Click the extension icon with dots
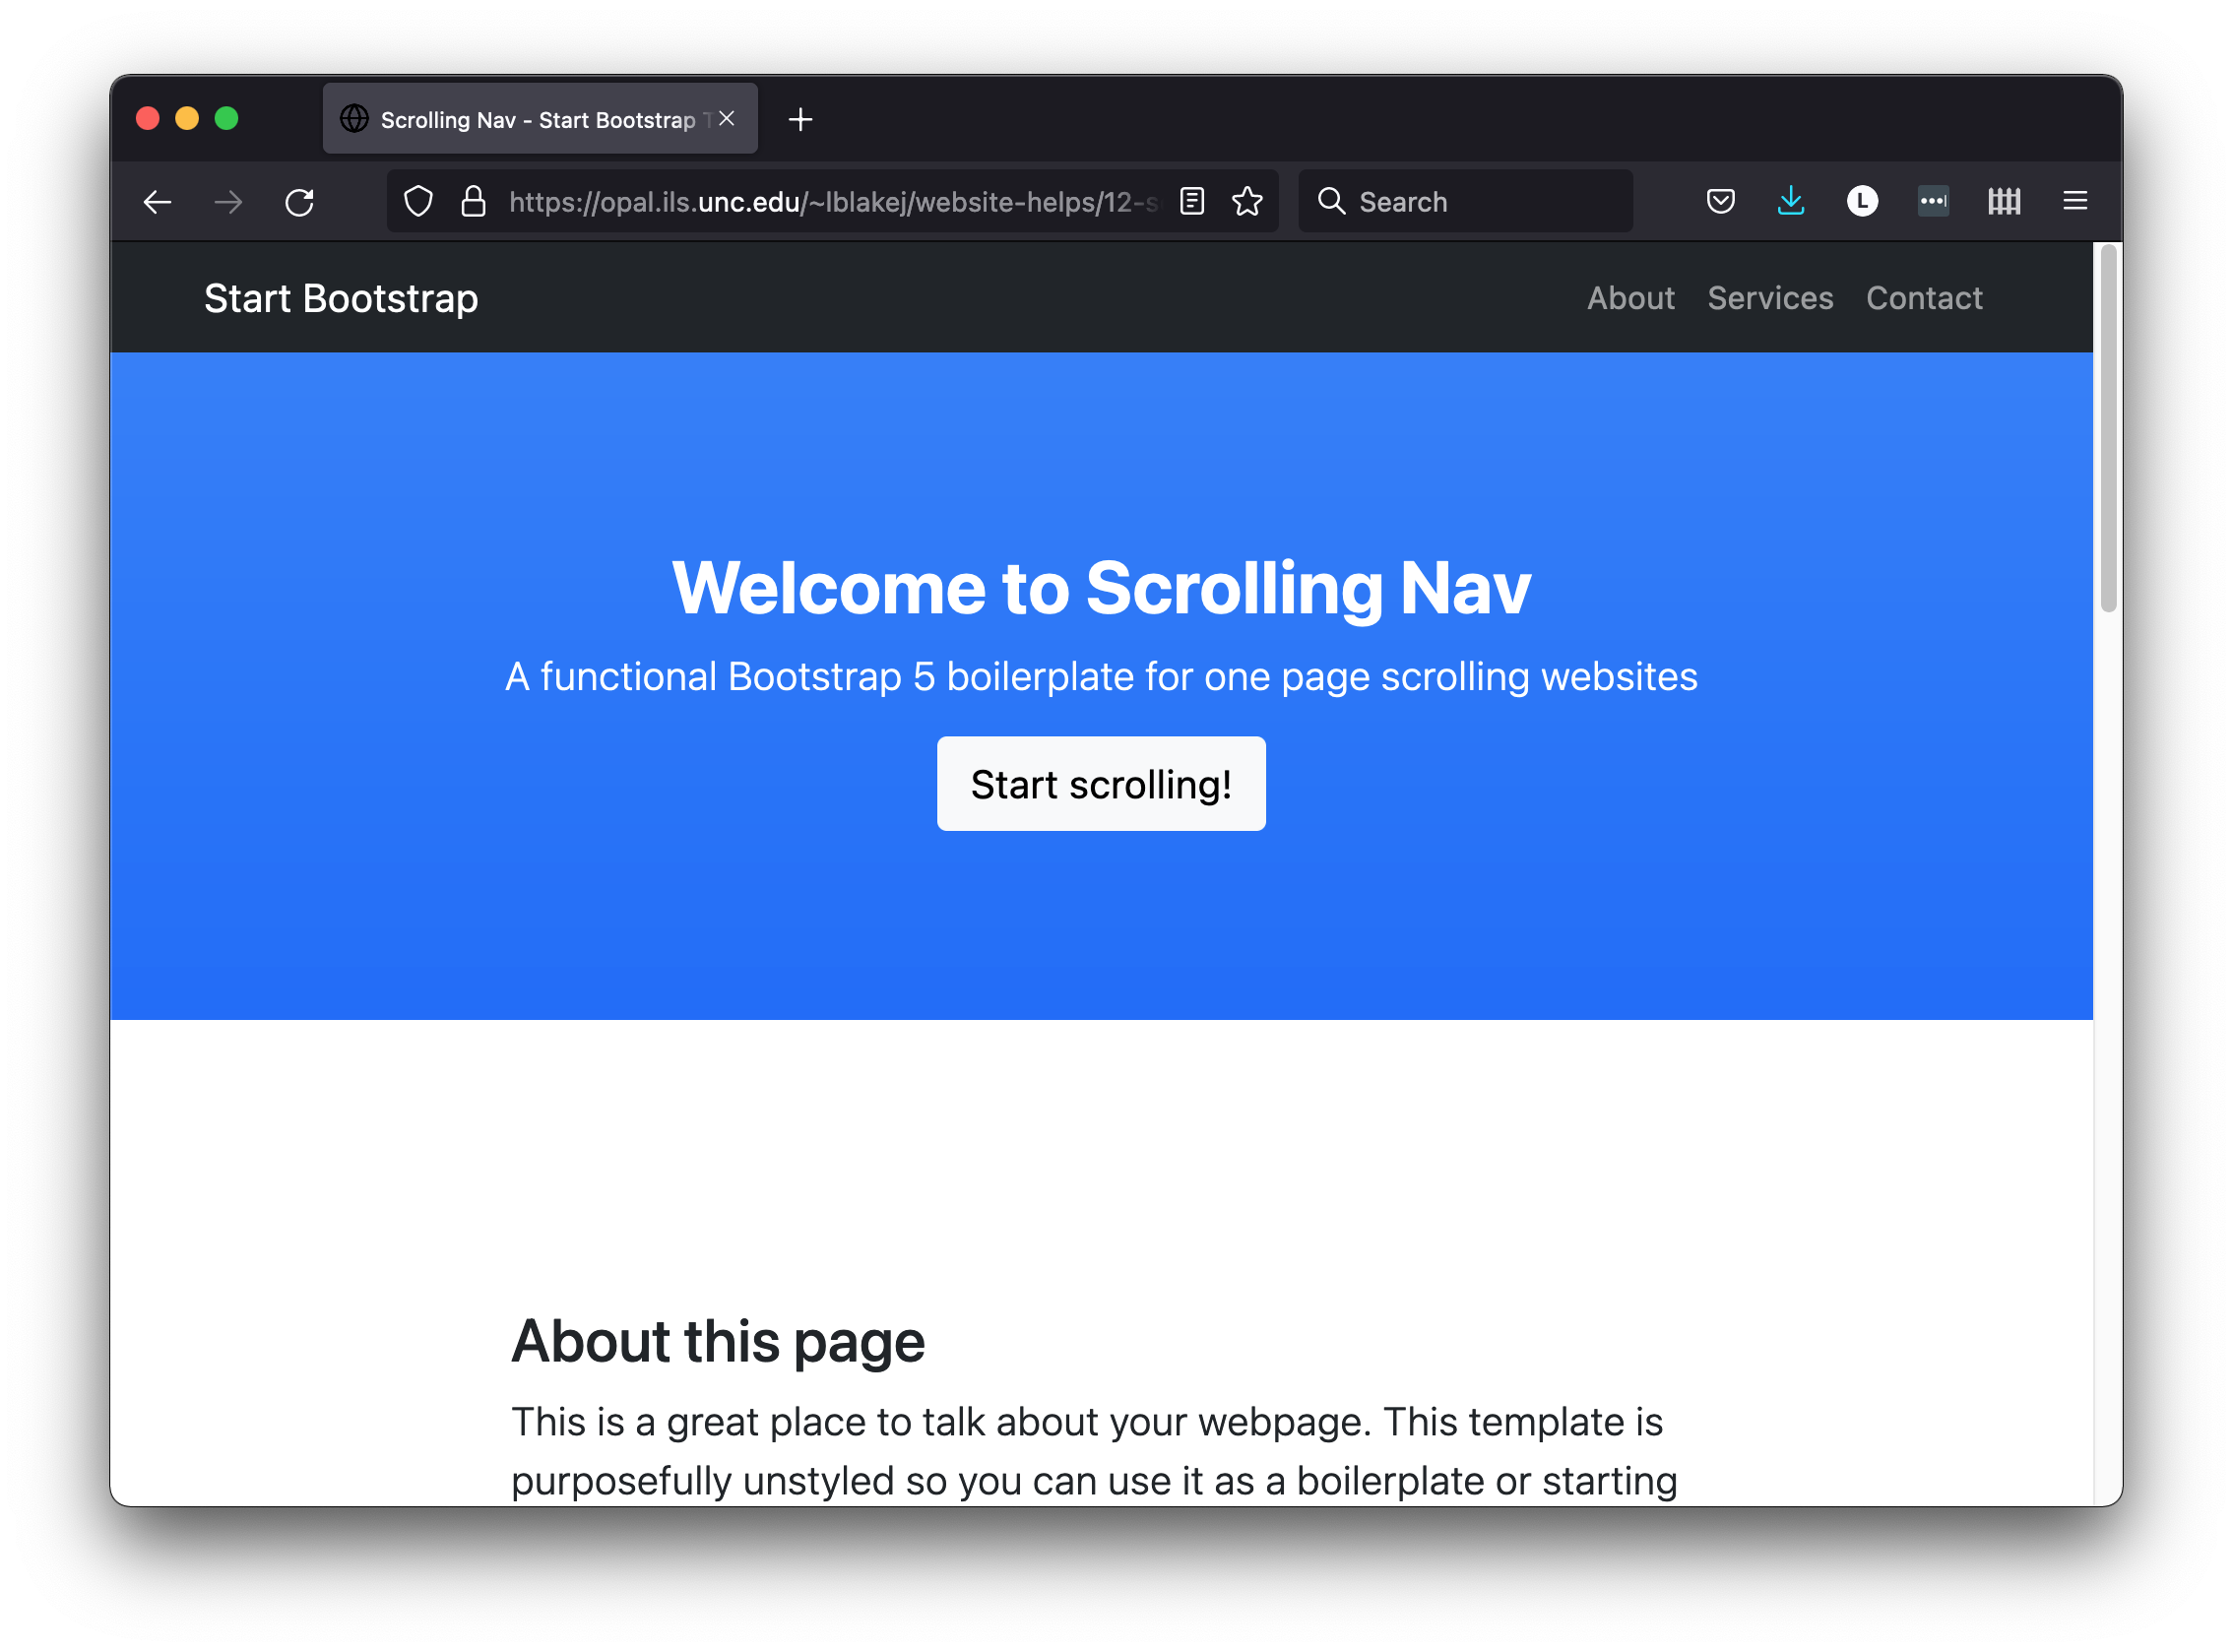Screen dimensions: 2233x1652 click(1933, 202)
